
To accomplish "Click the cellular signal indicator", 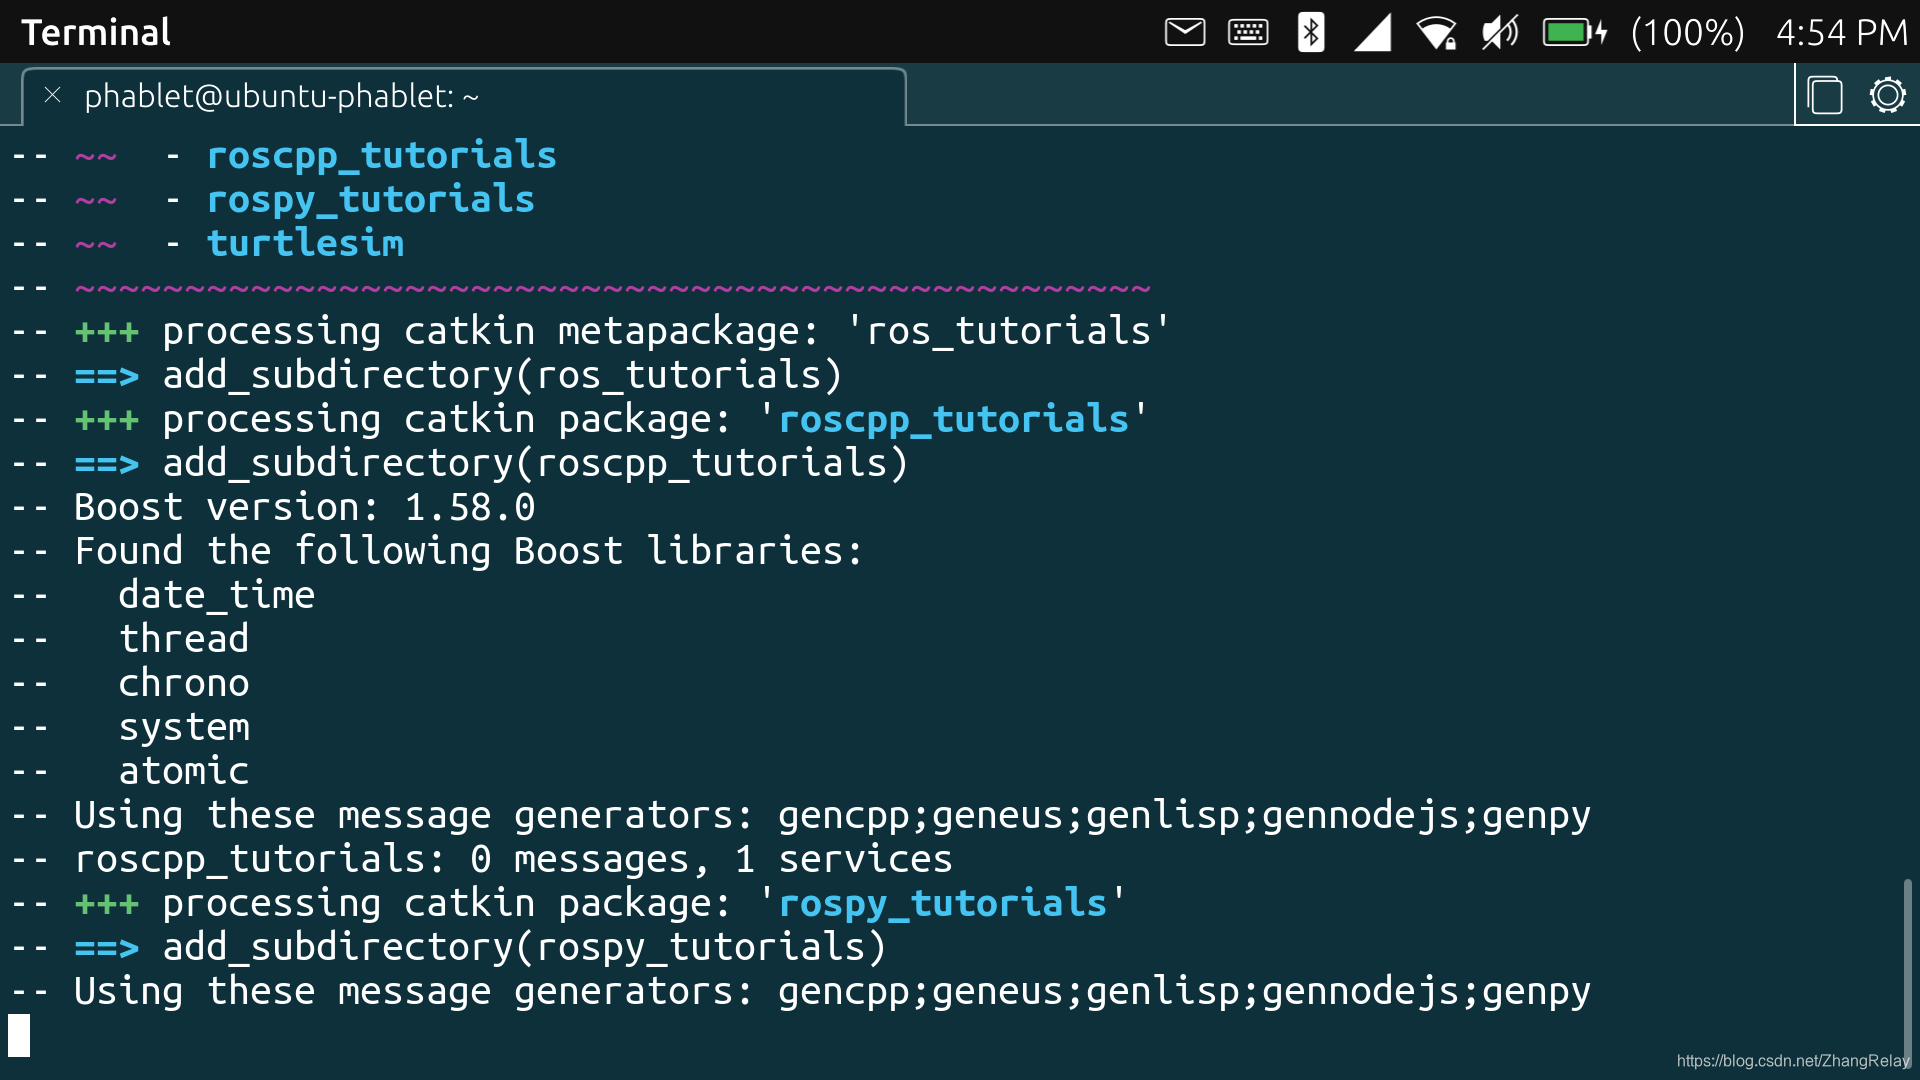I will [x=1373, y=32].
